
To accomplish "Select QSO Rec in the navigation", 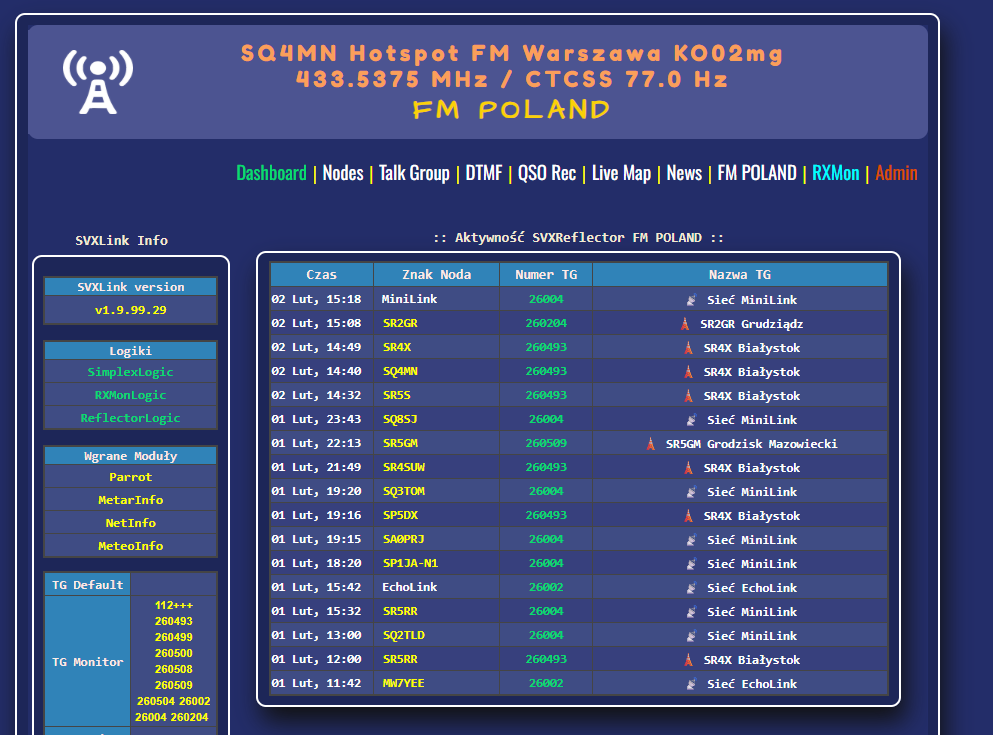I will [547, 173].
